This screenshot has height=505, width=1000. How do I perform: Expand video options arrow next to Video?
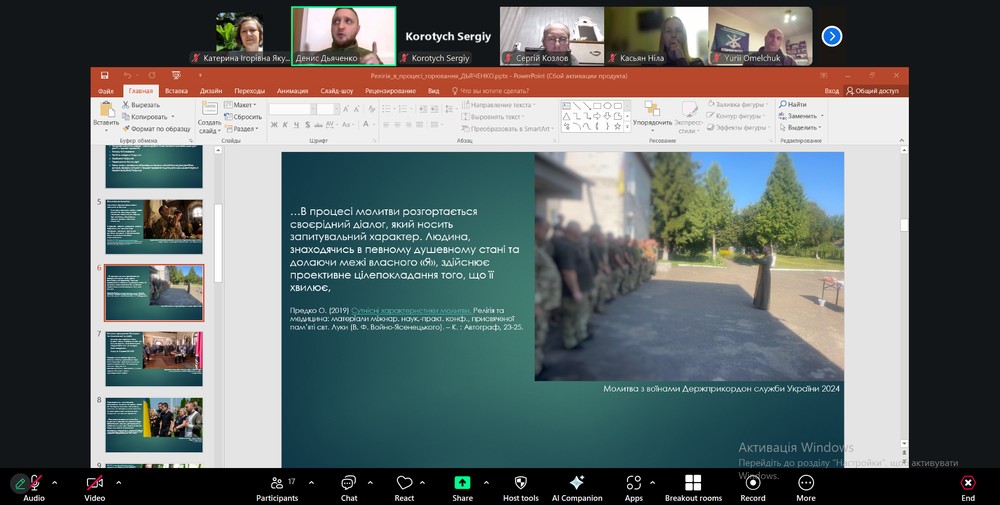pos(118,482)
